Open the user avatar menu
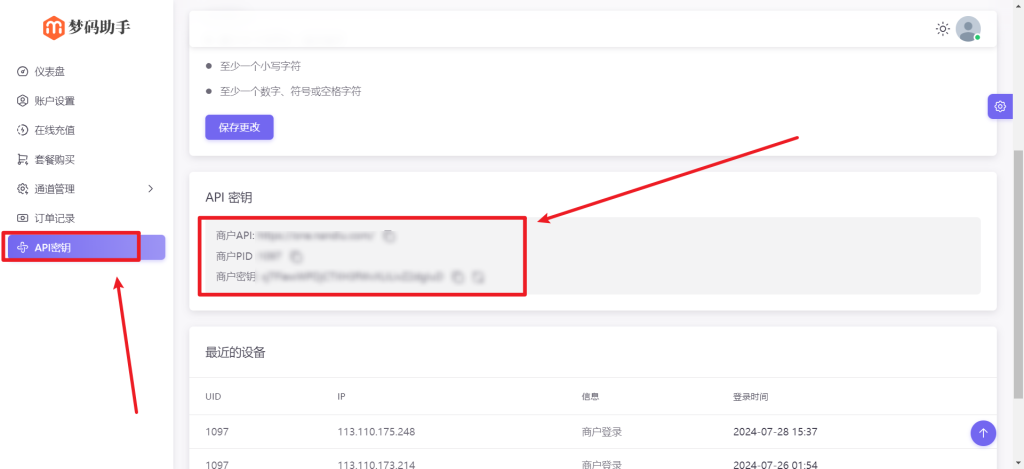Image resolution: width=1024 pixels, height=469 pixels. pos(967,29)
